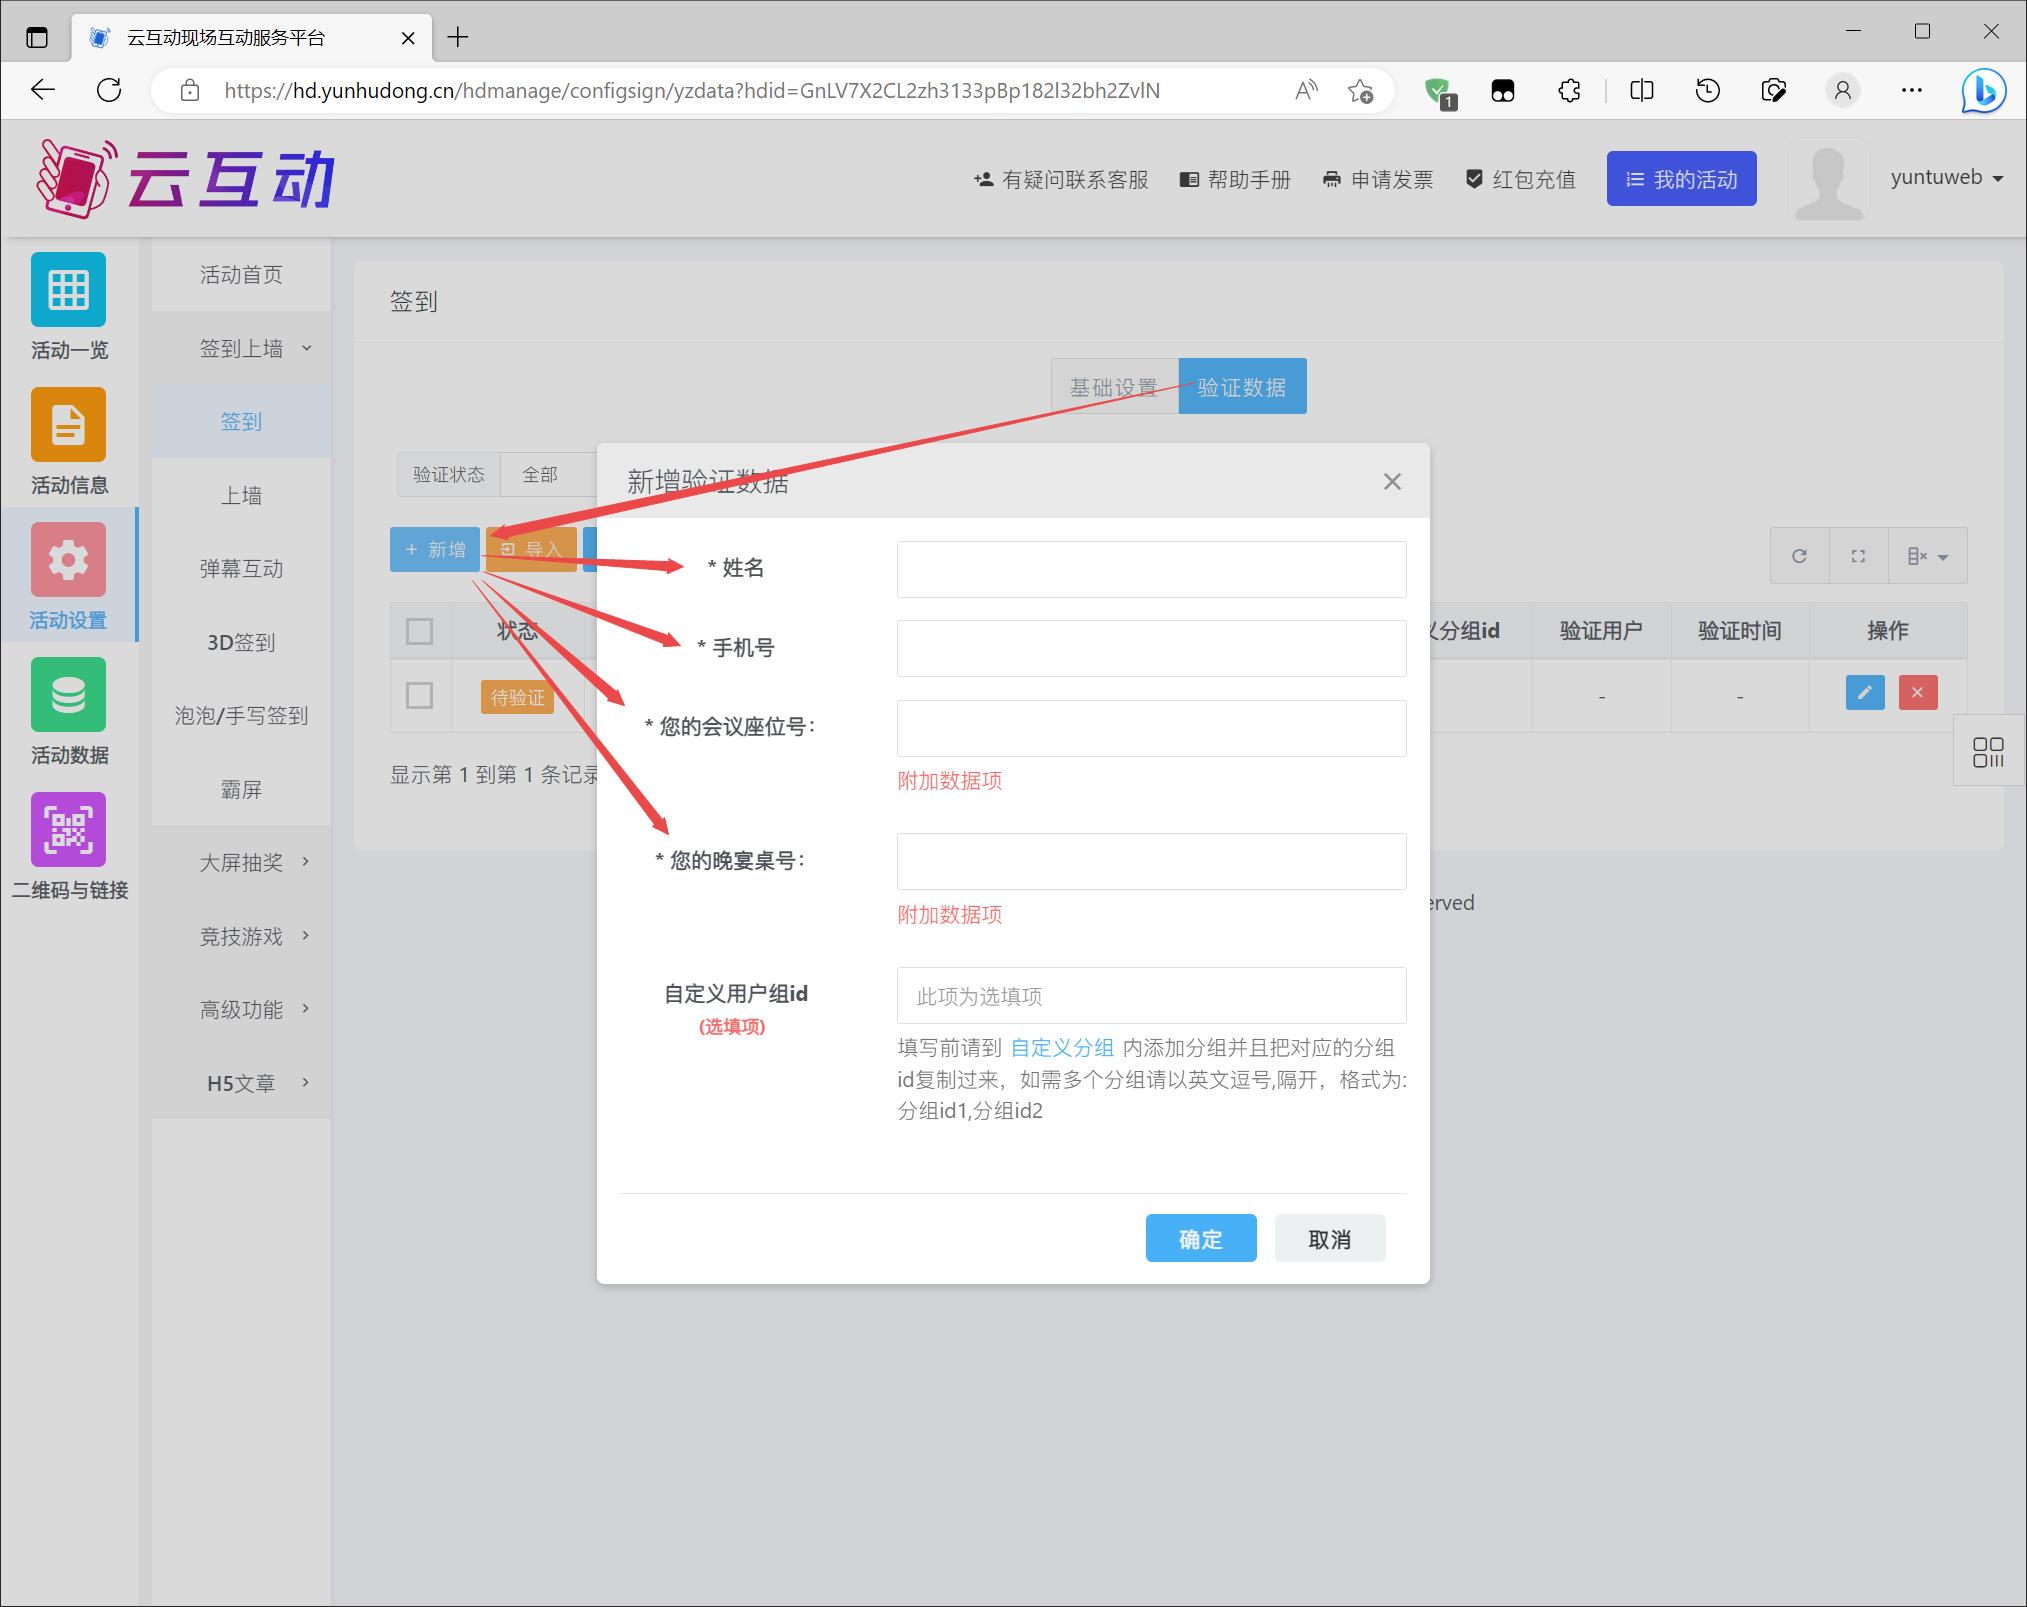
Task: Expand the 竞技游戏 sidebar menu
Action: pyautogui.click(x=242, y=936)
